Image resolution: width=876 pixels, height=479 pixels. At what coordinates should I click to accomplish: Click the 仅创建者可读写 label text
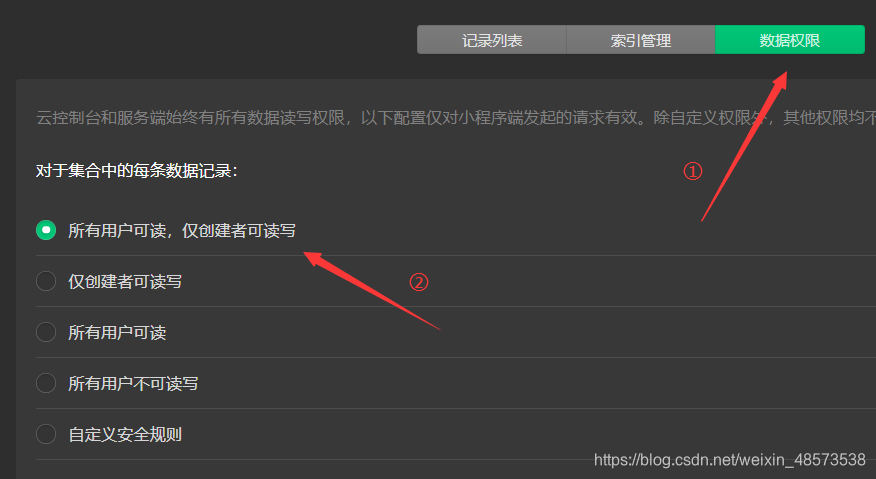125,281
